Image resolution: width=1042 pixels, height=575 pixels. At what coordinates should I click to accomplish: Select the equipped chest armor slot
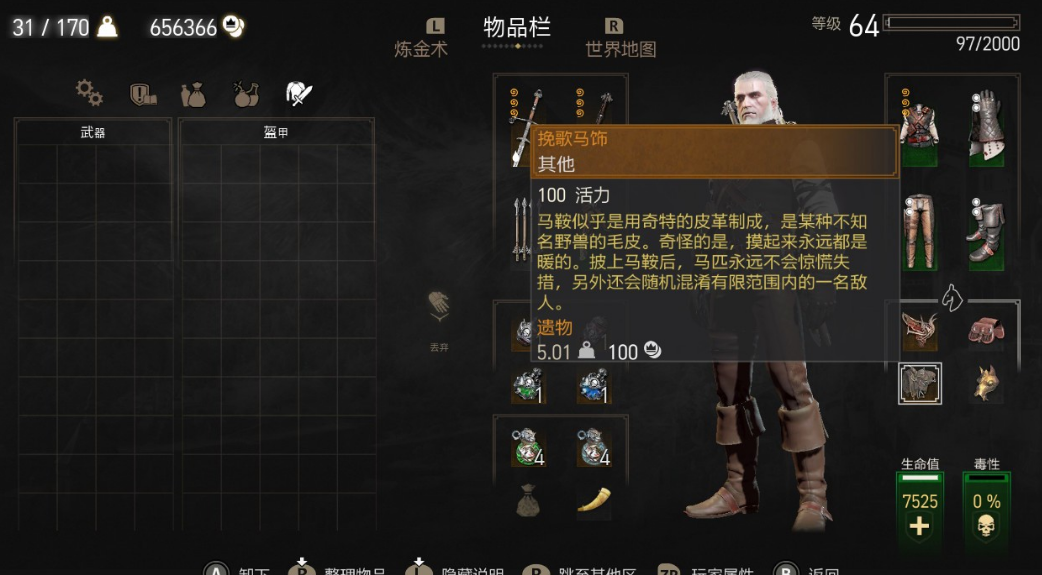click(920, 127)
